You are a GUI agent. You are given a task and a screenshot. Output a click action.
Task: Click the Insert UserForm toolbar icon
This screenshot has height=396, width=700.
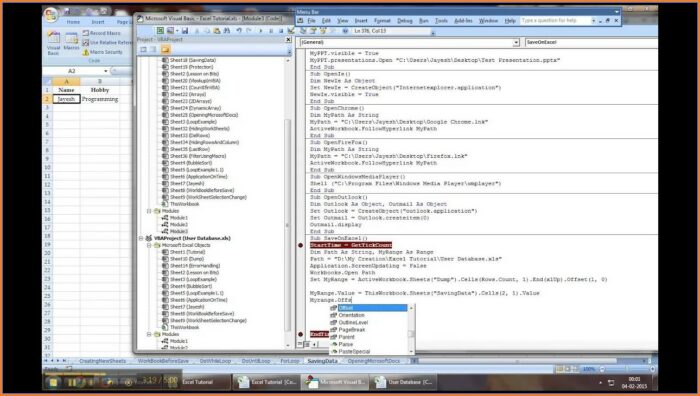coord(170,30)
